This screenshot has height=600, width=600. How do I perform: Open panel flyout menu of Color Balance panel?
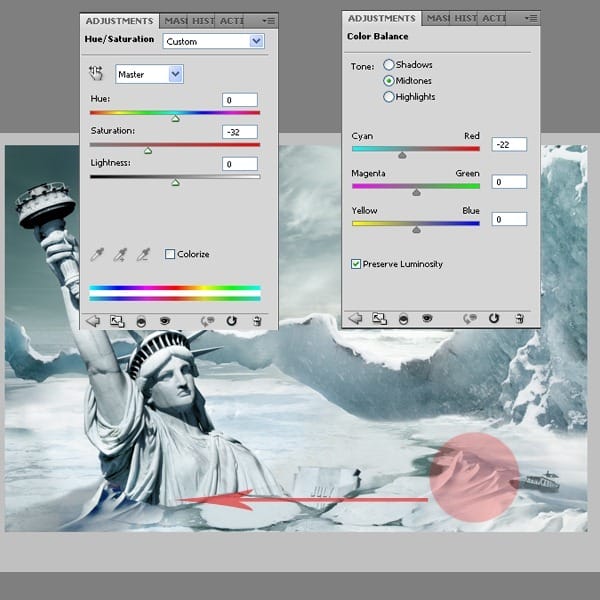[x=531, y=18]
